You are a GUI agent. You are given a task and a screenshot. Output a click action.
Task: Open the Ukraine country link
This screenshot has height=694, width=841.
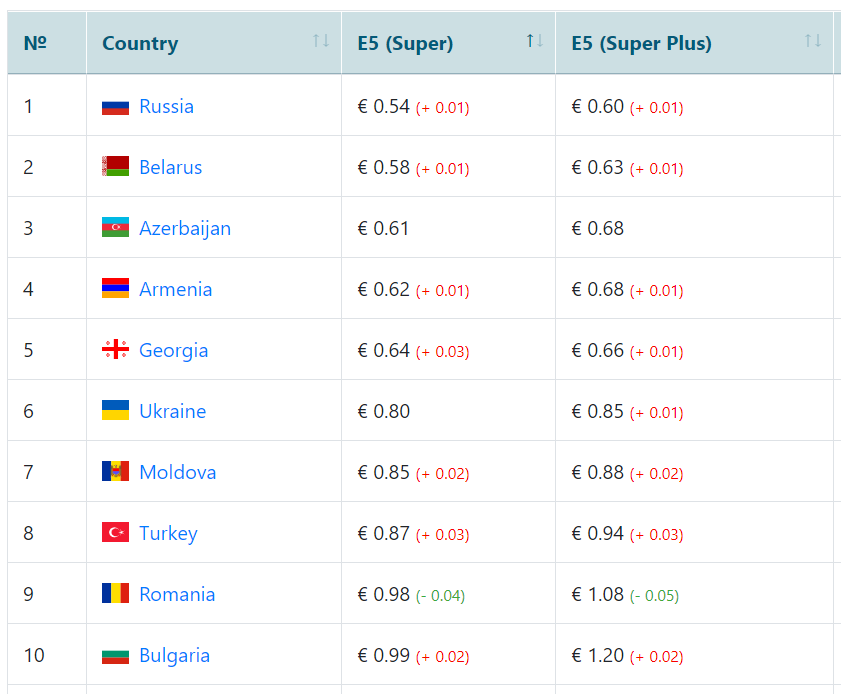(x=172, y=411)
